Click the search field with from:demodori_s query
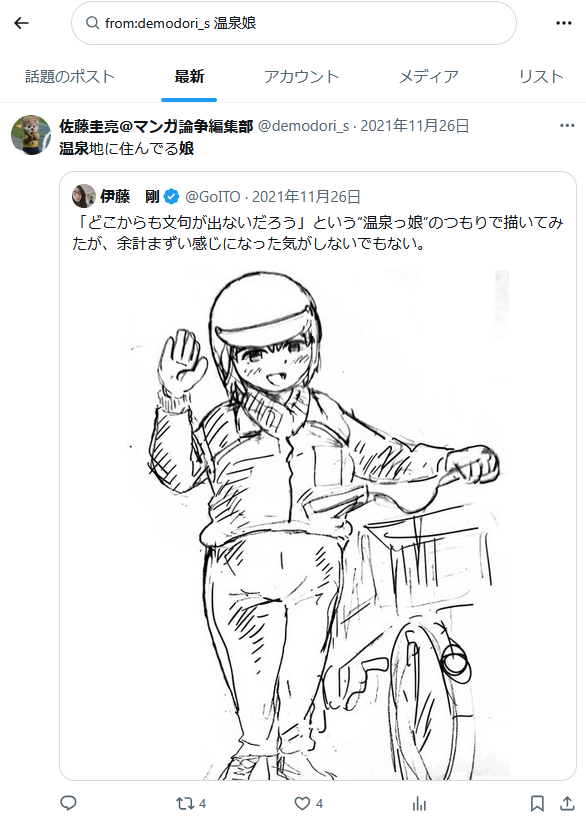The image size is (586, 822). (x=294, y=23)
